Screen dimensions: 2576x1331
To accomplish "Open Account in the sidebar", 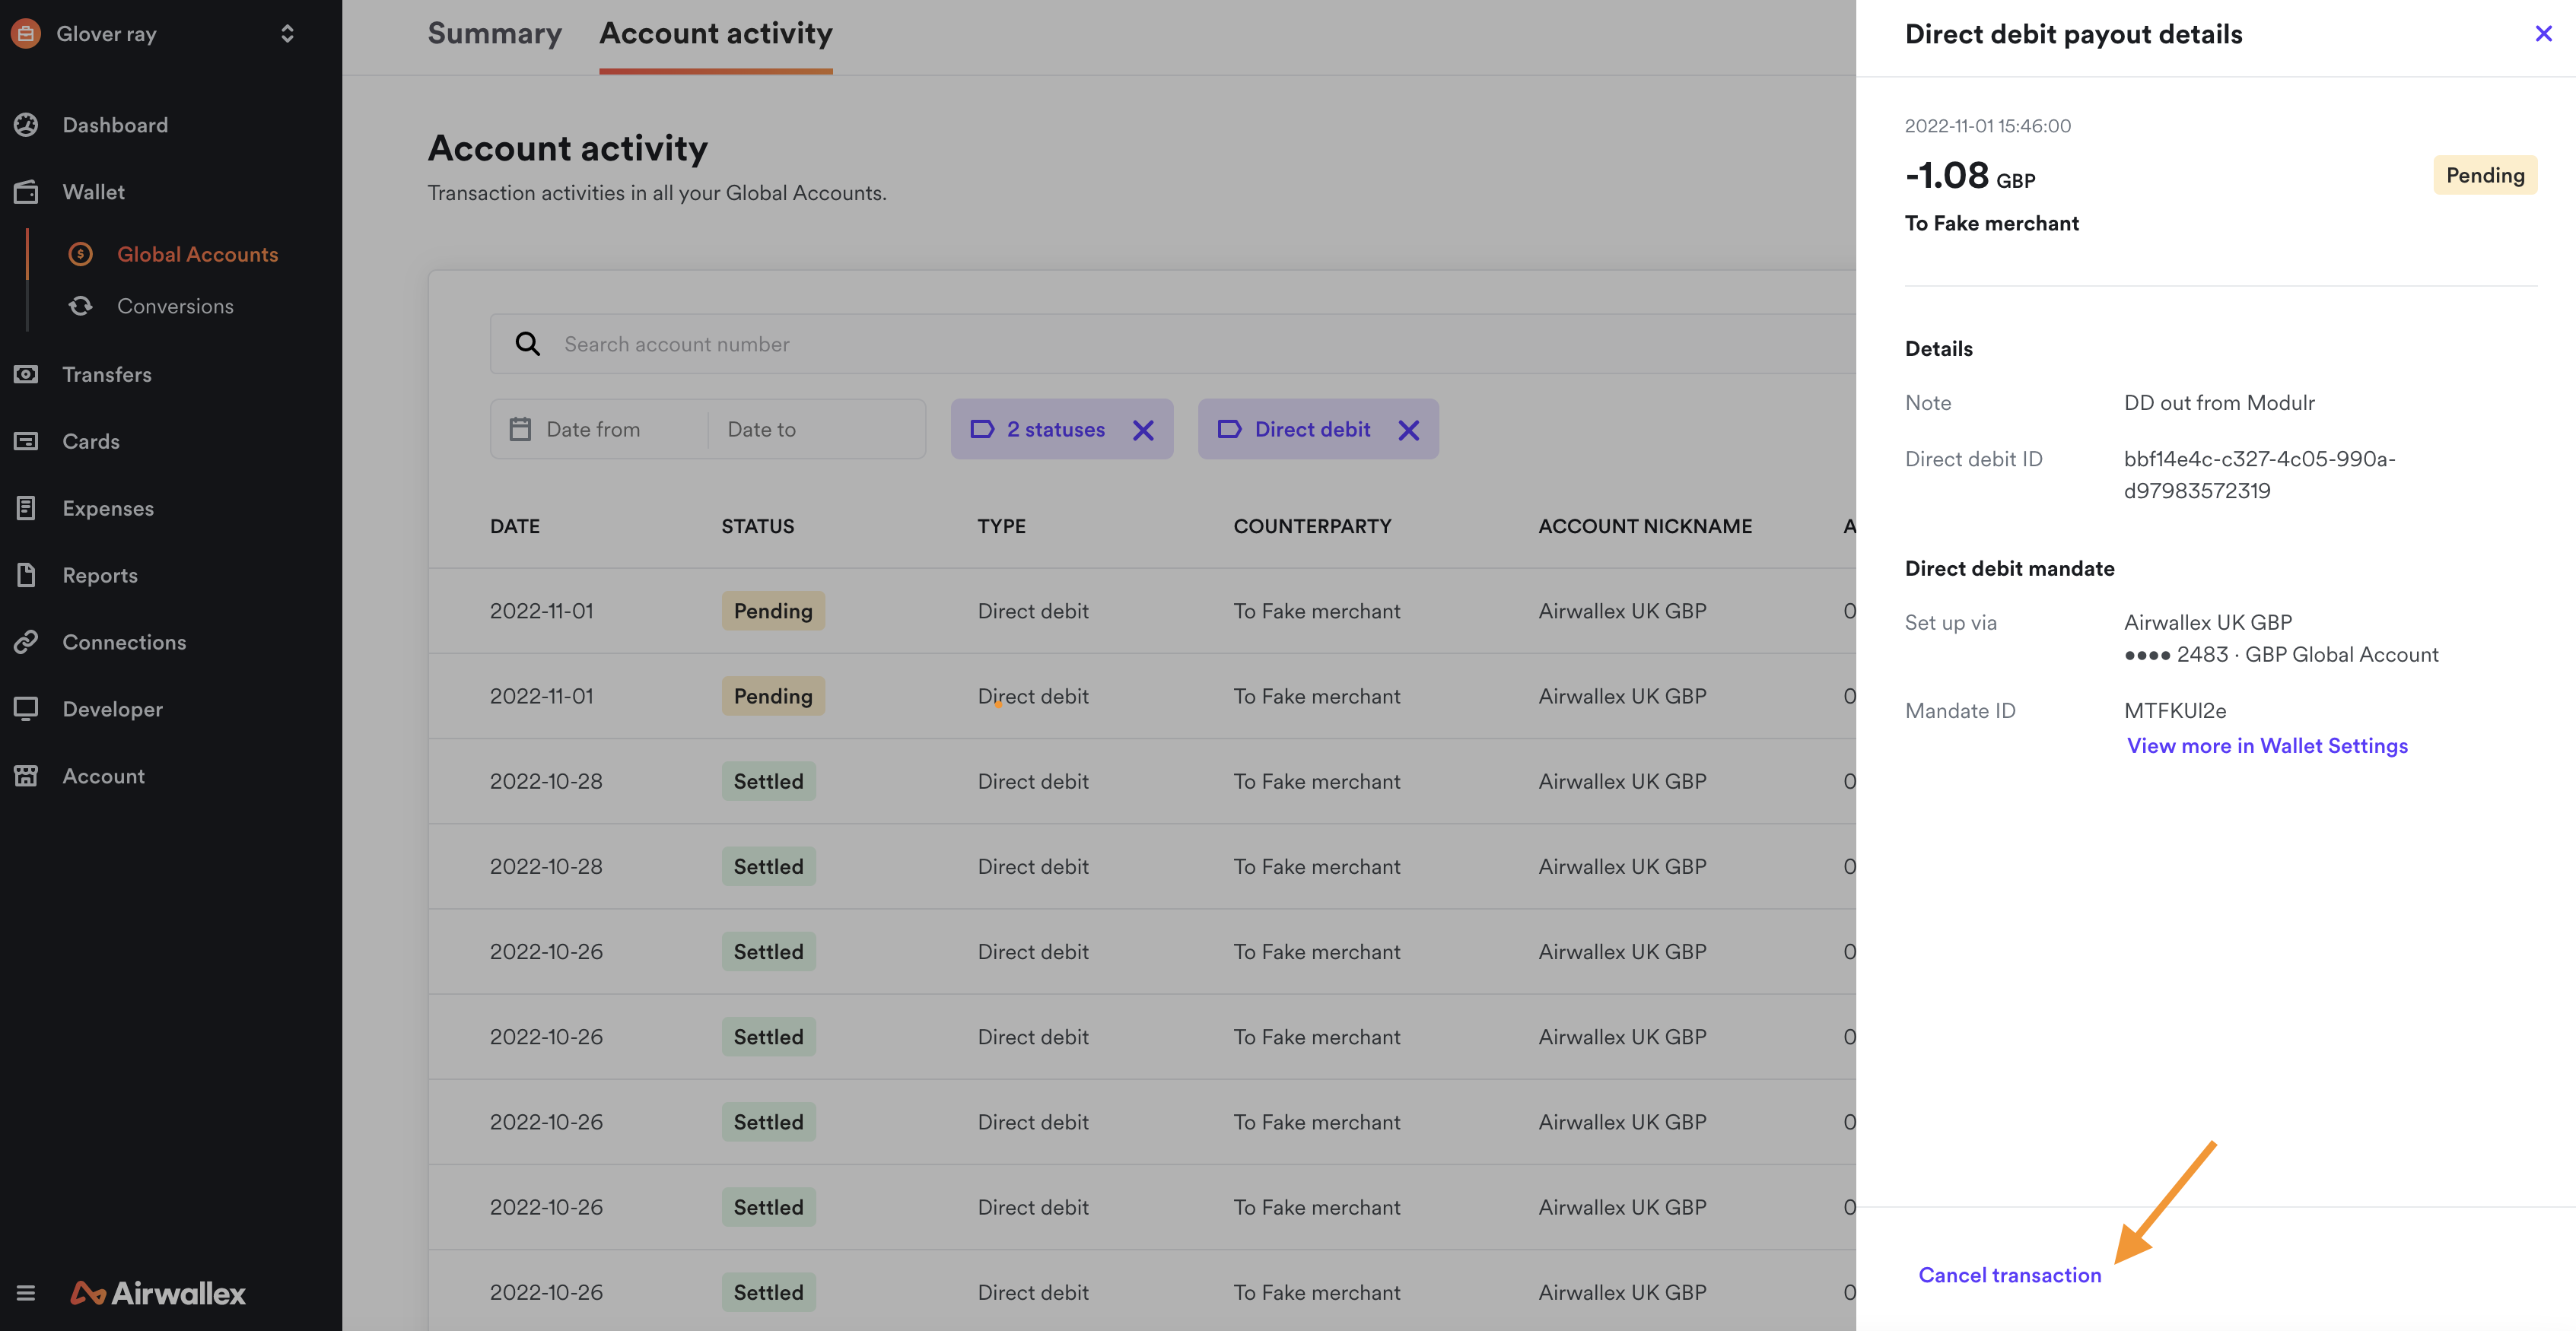I will click(103, 776).
